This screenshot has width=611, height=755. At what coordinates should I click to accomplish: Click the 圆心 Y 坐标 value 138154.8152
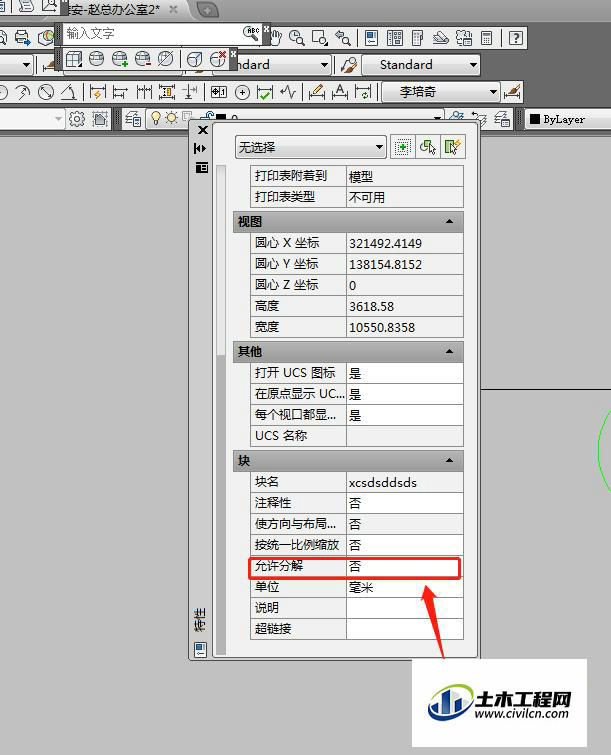(404, 264)
